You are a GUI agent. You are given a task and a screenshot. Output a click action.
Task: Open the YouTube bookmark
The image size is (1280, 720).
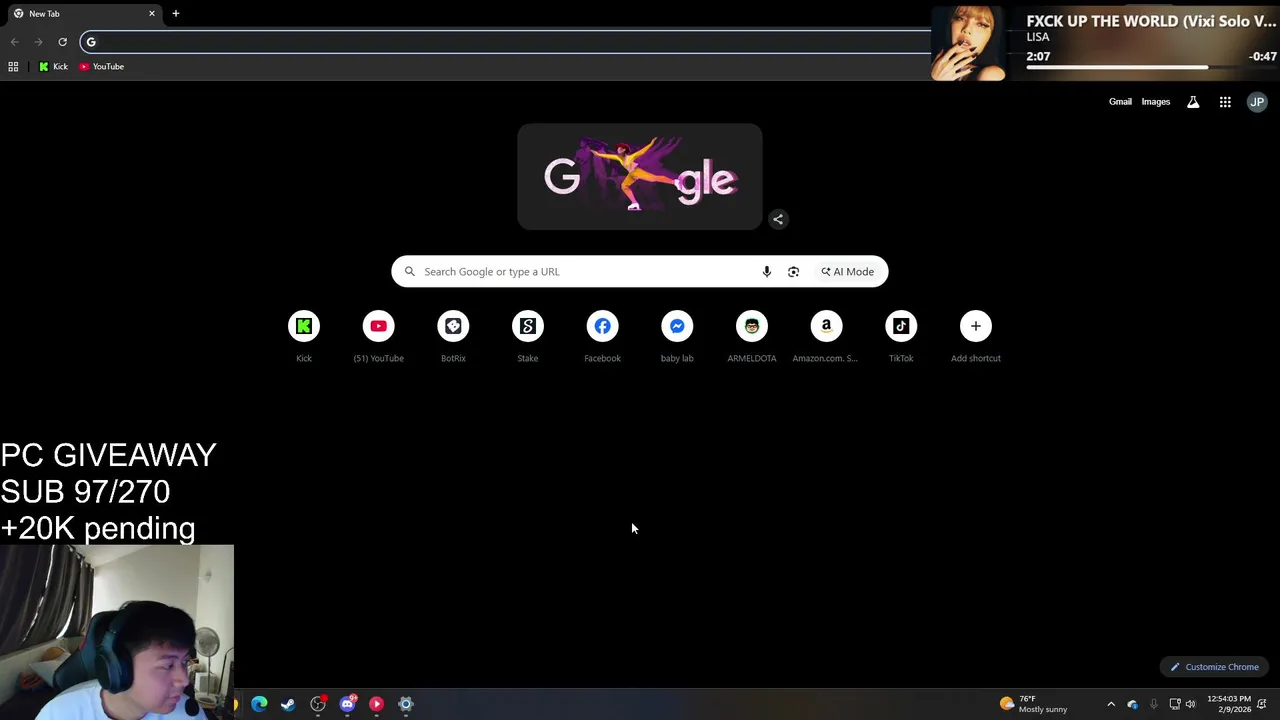102,67
